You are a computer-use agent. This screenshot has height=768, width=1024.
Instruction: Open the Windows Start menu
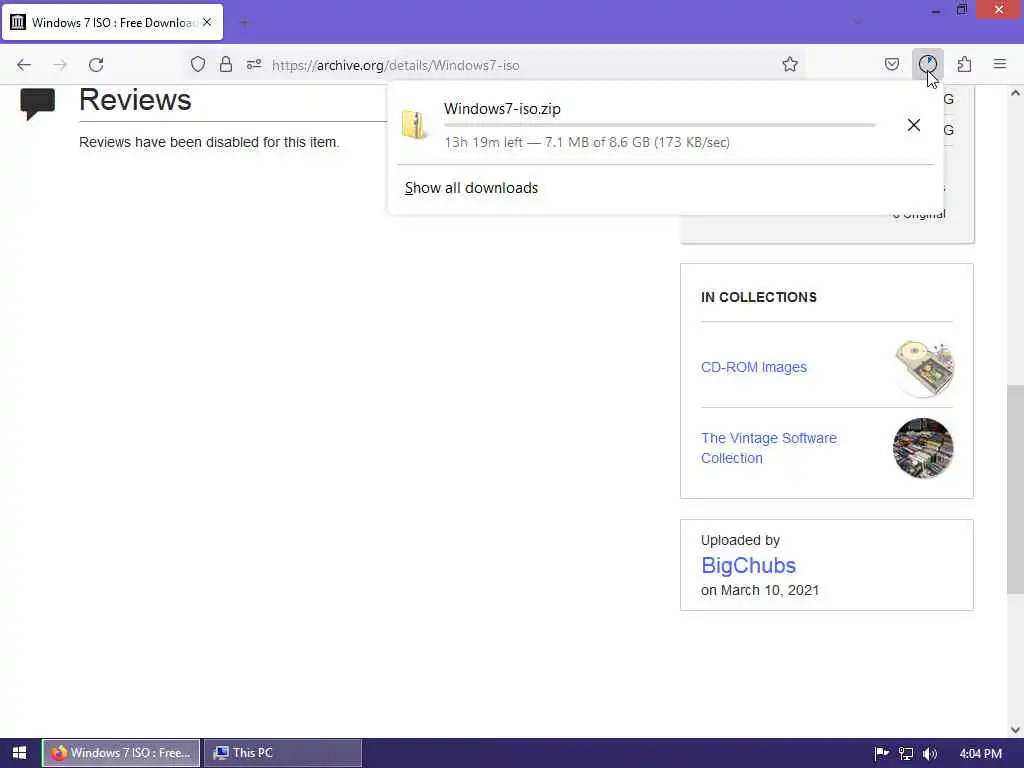click(x=19, y=753)
